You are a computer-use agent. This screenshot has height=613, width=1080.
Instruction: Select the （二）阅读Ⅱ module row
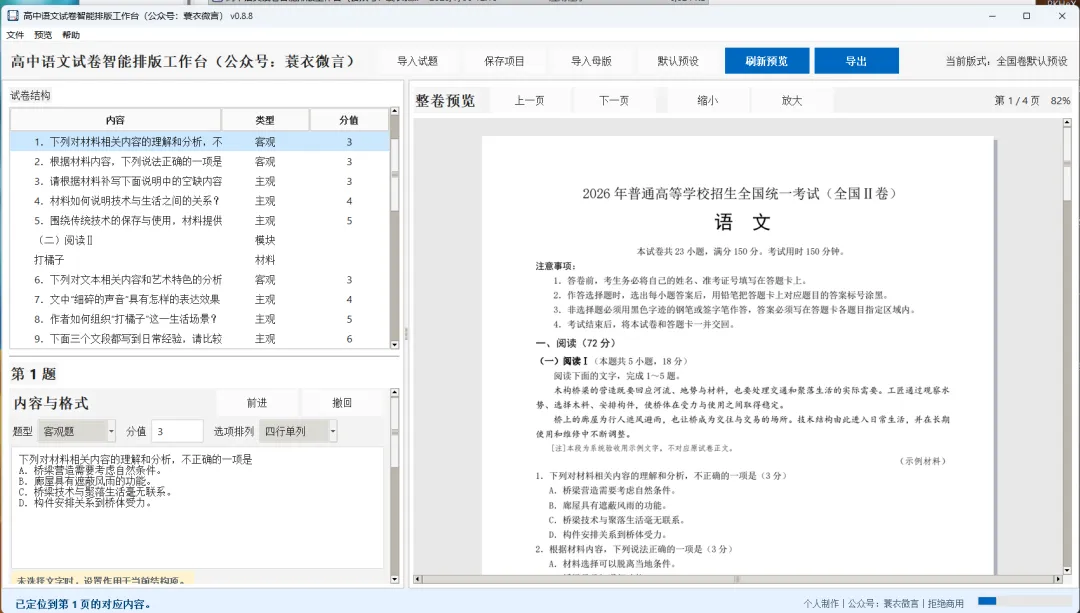click(x=200, y=240)
